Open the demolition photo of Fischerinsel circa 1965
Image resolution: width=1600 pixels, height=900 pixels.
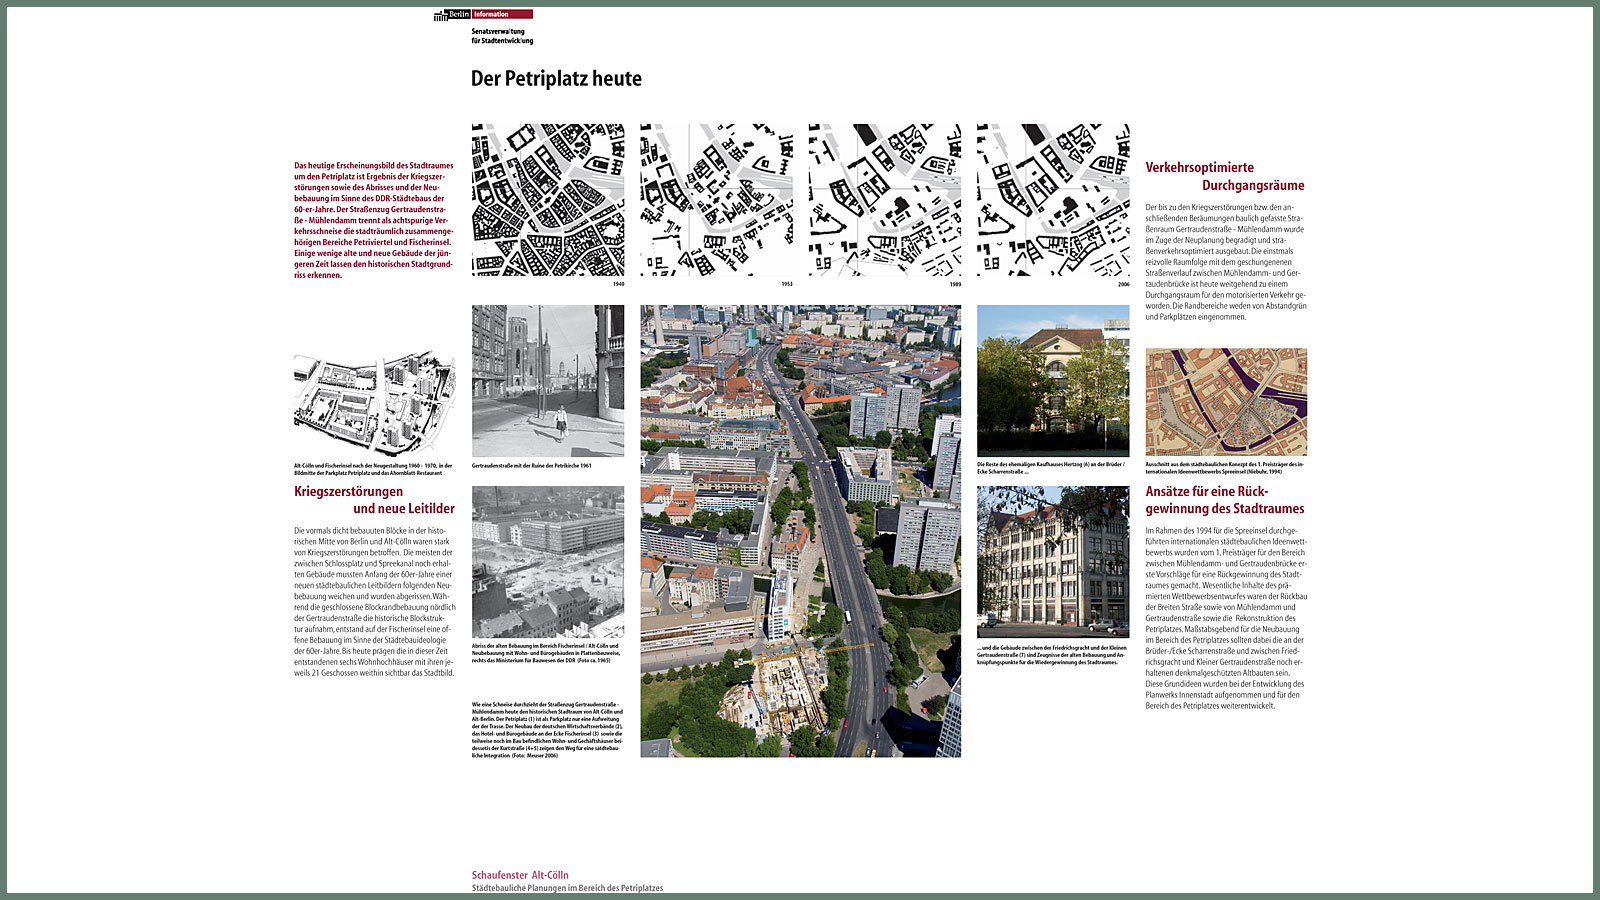548,562
